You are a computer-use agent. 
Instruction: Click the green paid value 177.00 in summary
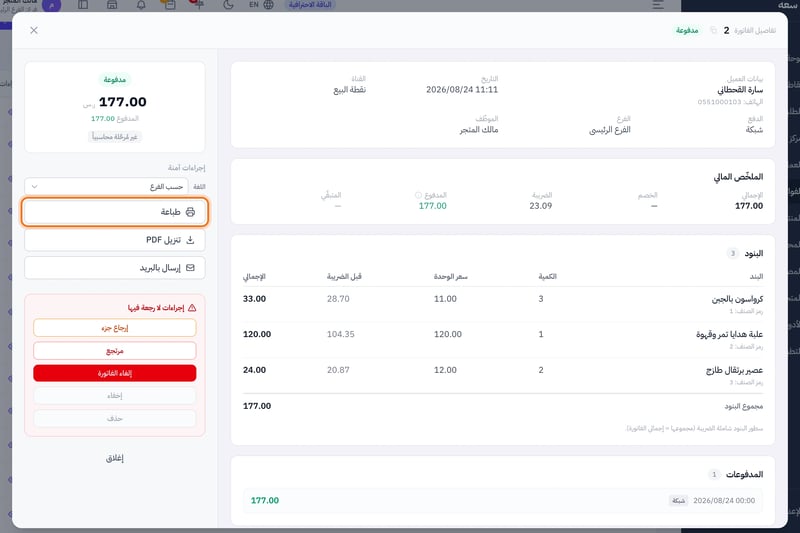pos(433,206)
